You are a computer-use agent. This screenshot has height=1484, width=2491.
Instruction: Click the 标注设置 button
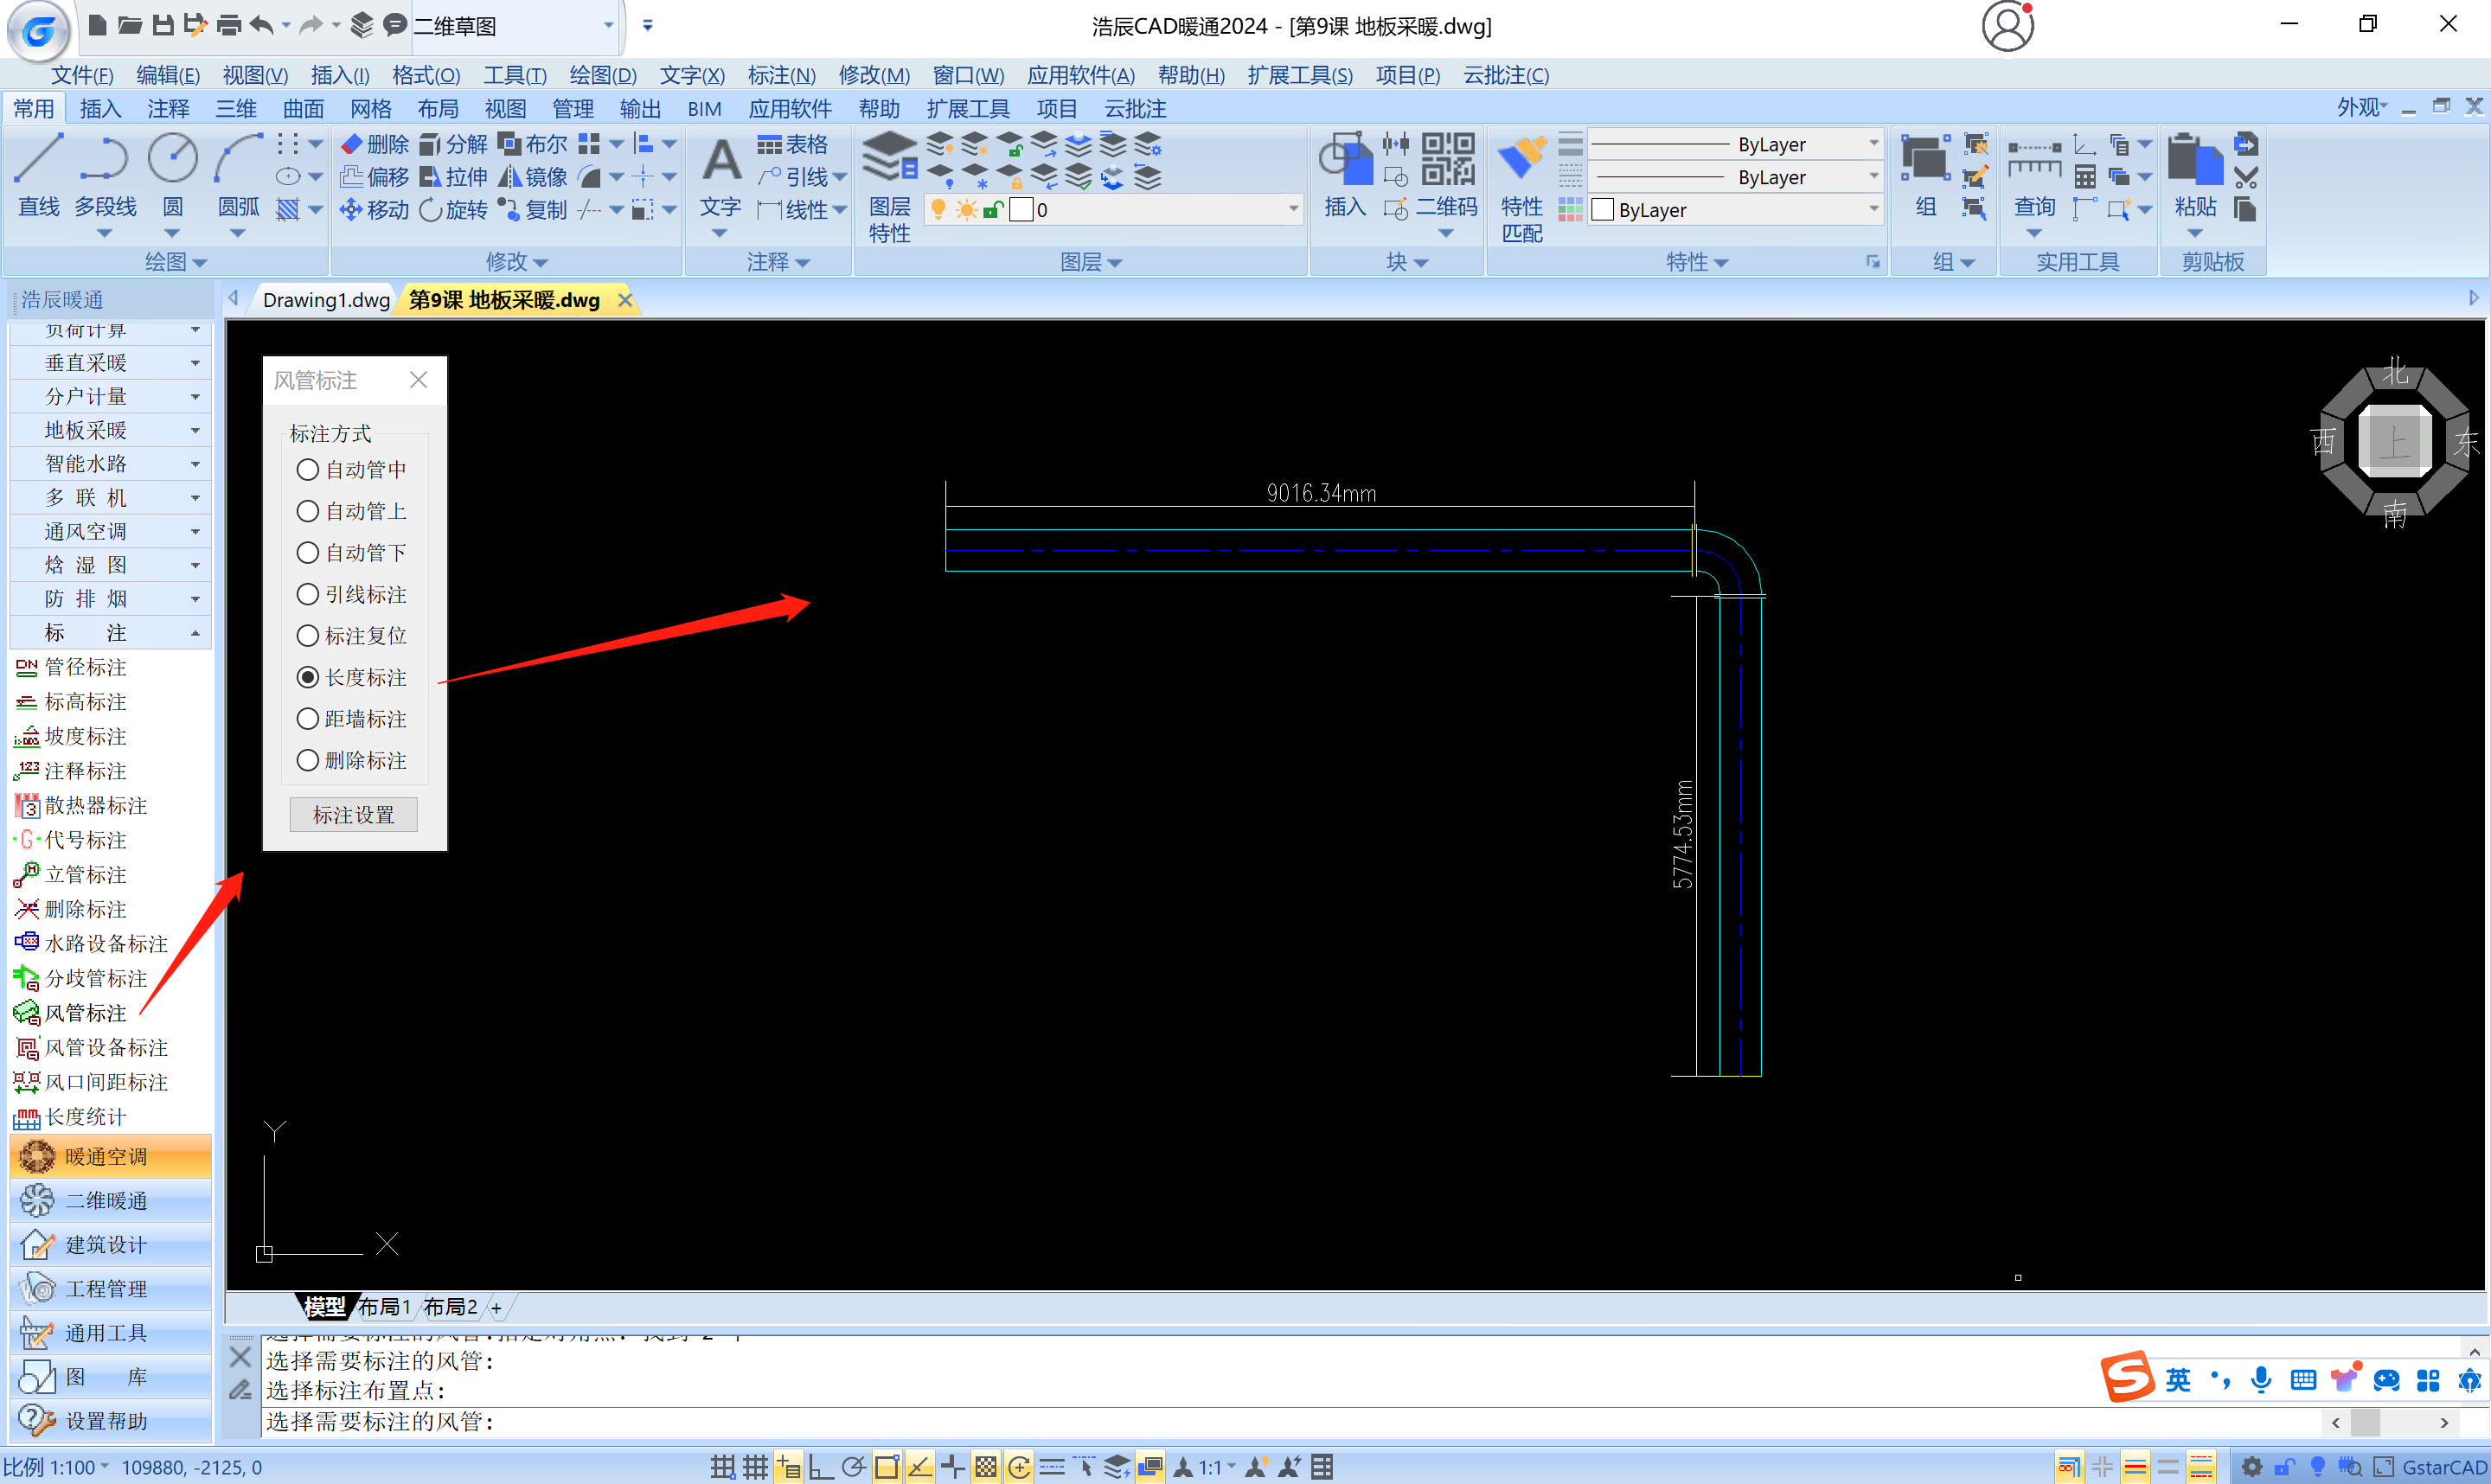353,814
